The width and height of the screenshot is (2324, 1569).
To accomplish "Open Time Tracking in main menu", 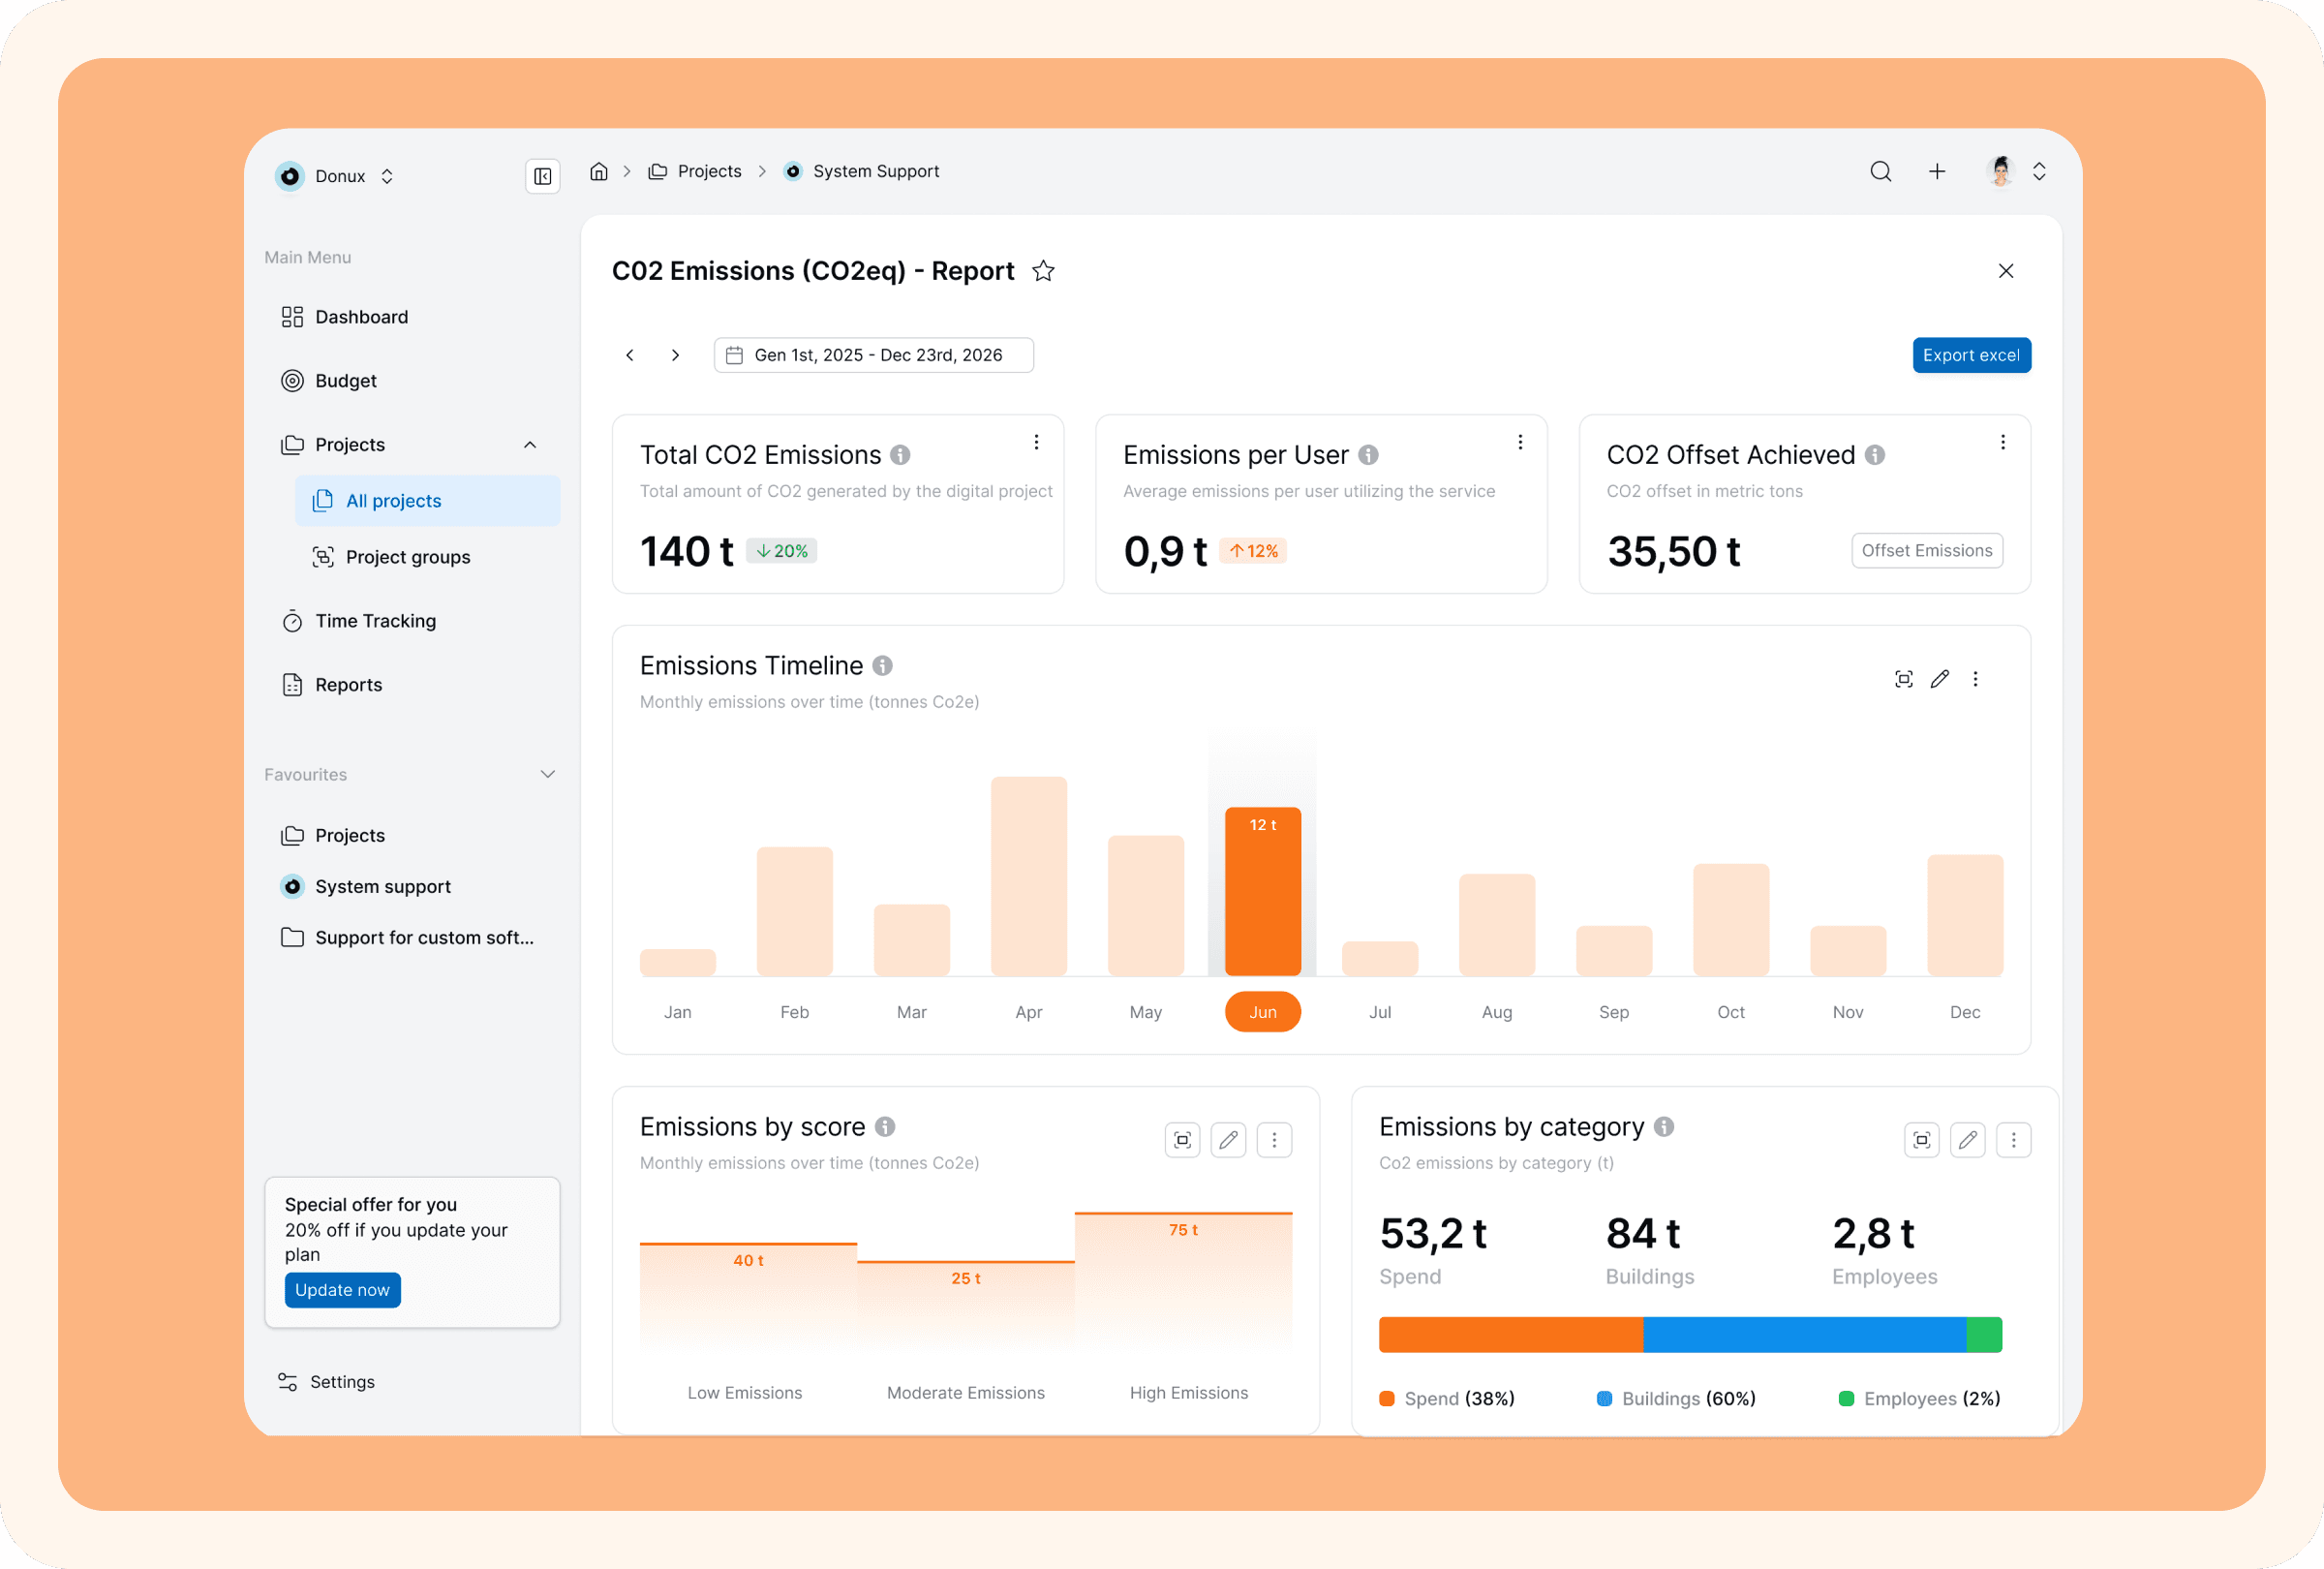I will 375,621.
